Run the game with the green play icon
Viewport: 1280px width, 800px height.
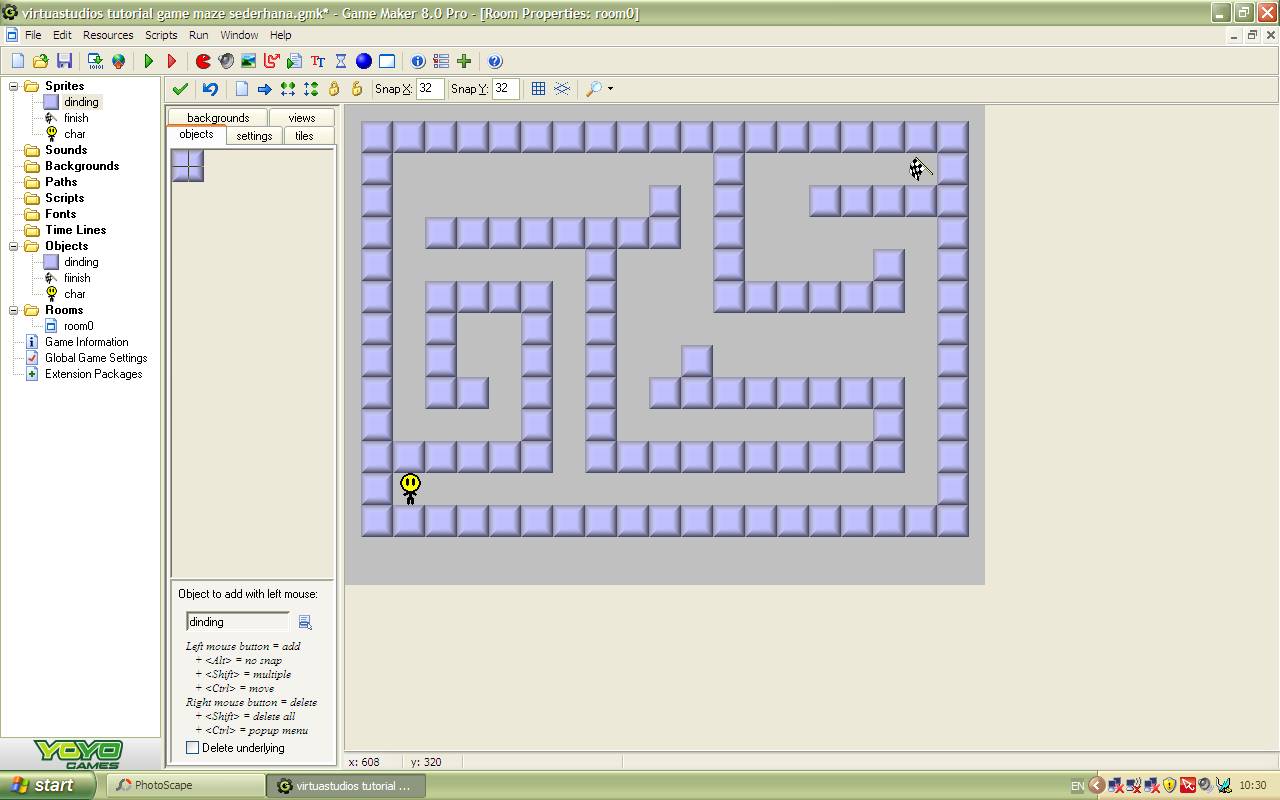(147, 60)
